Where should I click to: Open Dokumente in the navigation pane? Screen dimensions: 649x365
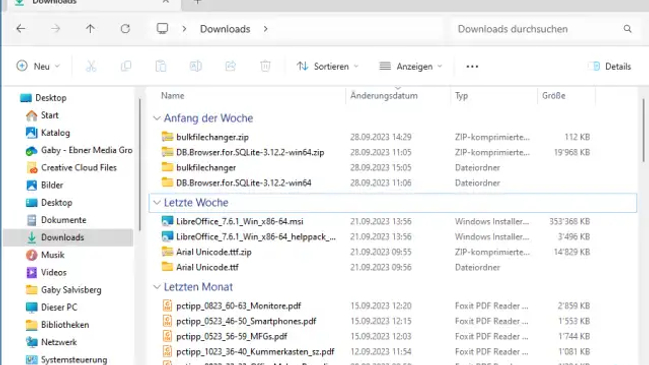(56, 220)
